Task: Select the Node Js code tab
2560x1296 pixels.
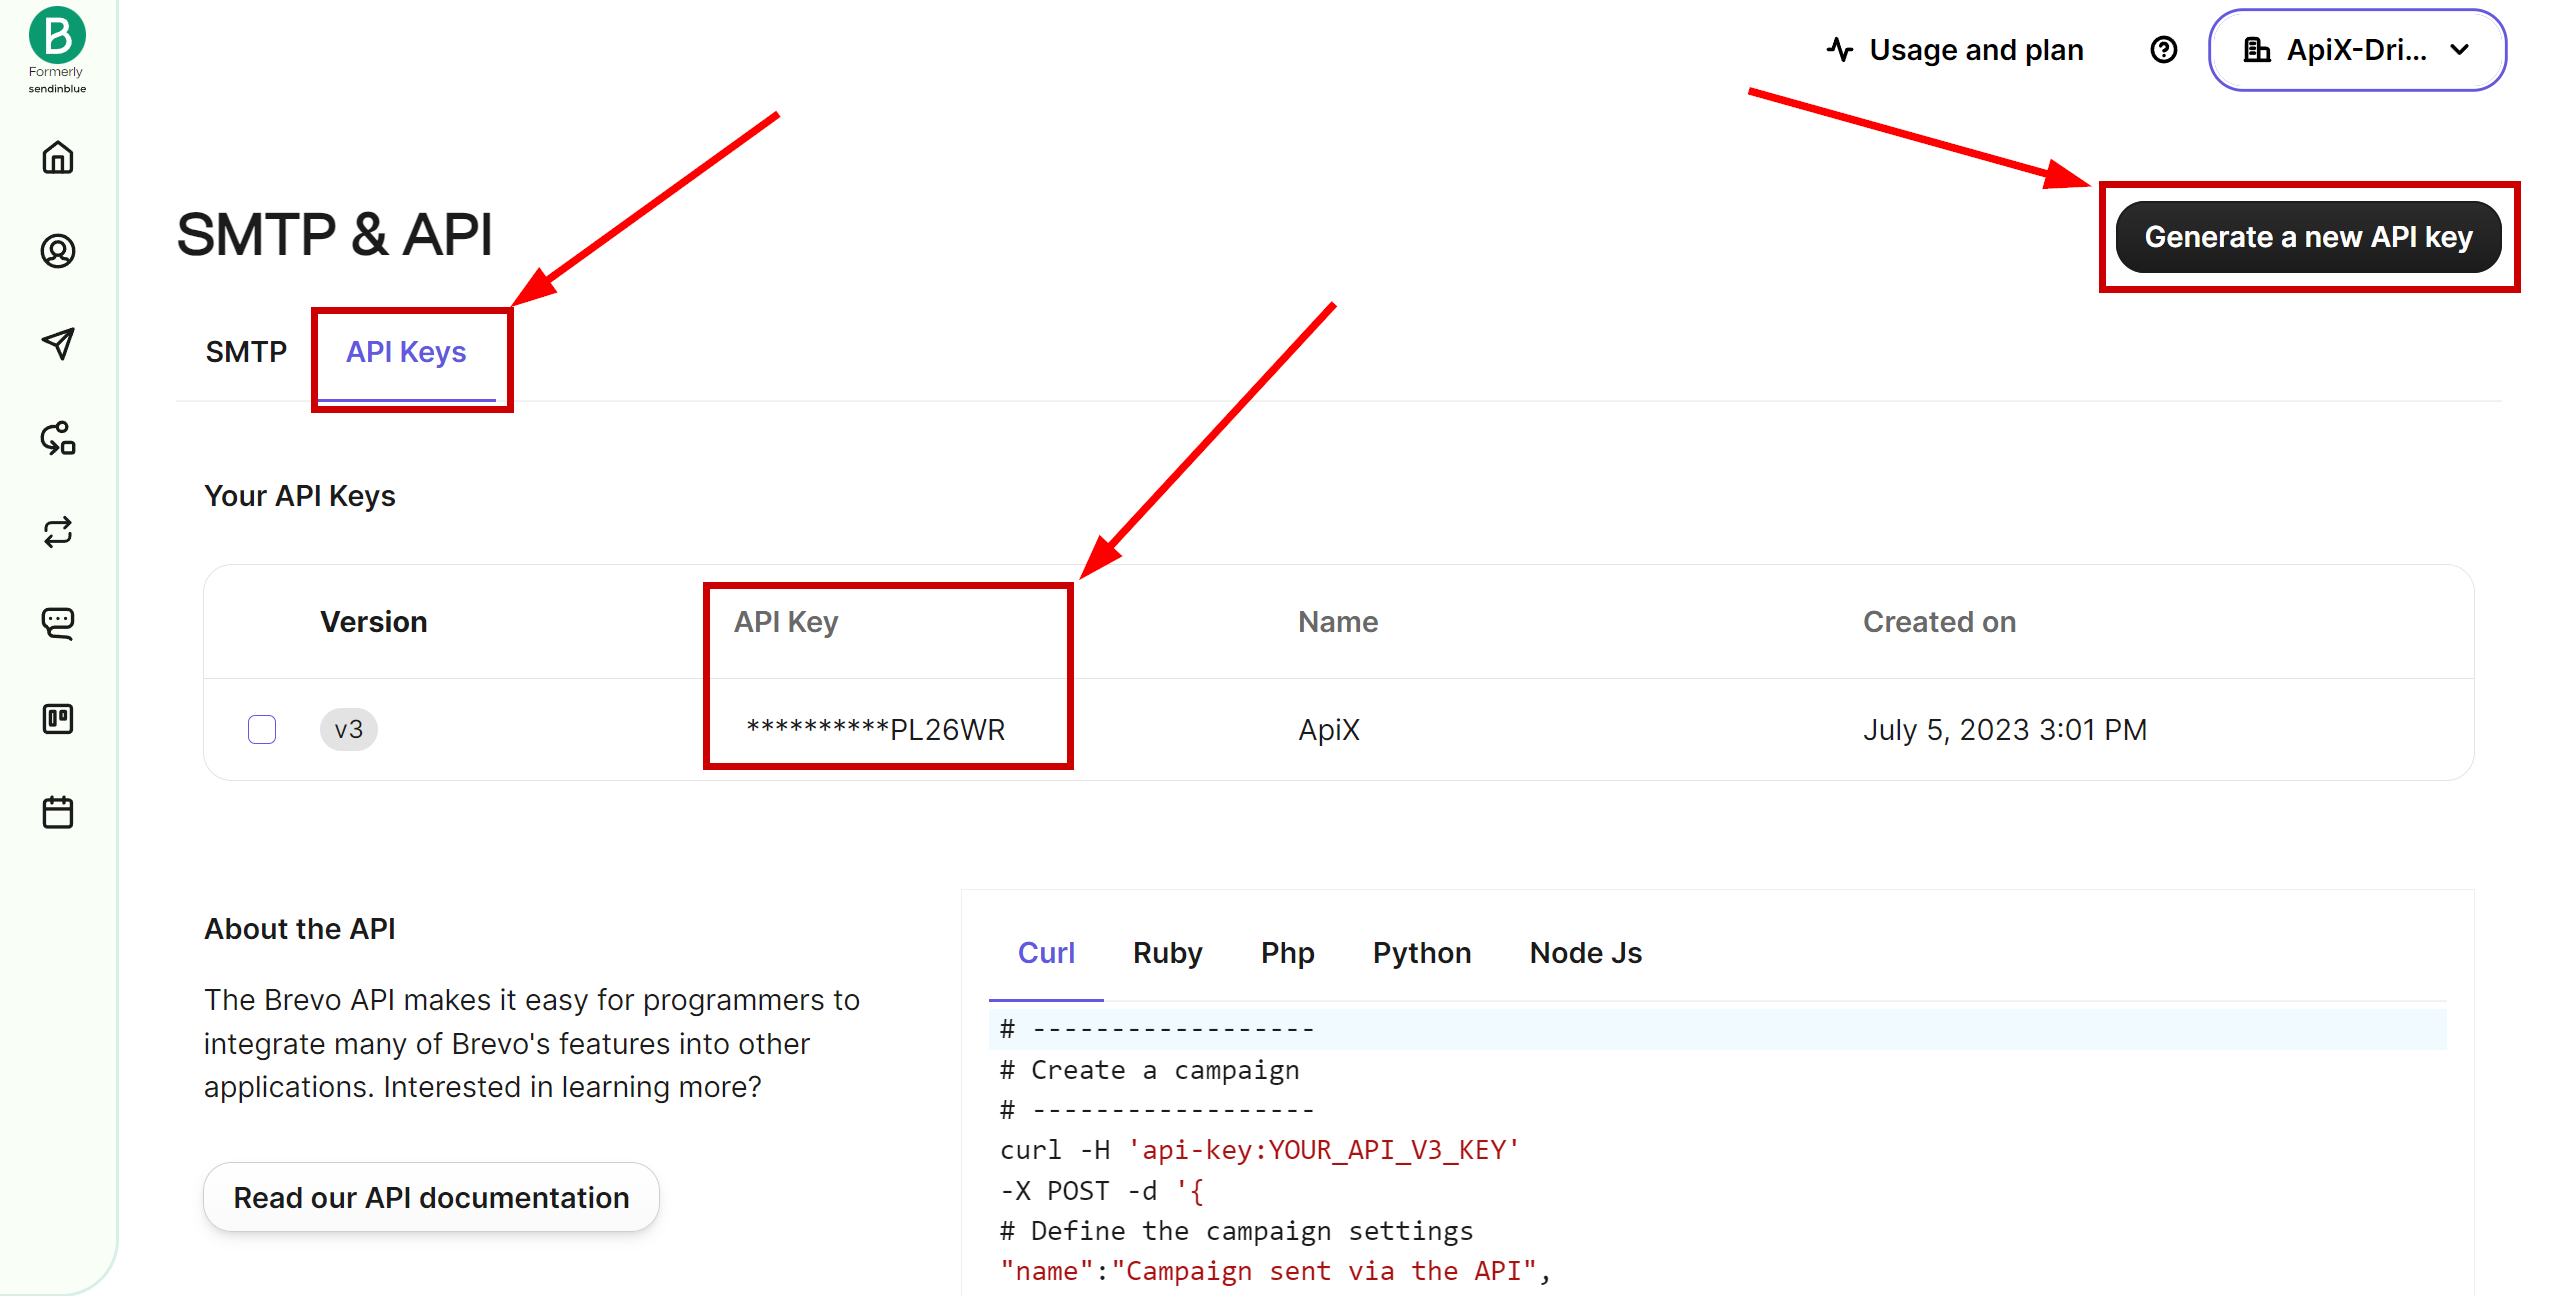Action: (x=1585, y=952)
